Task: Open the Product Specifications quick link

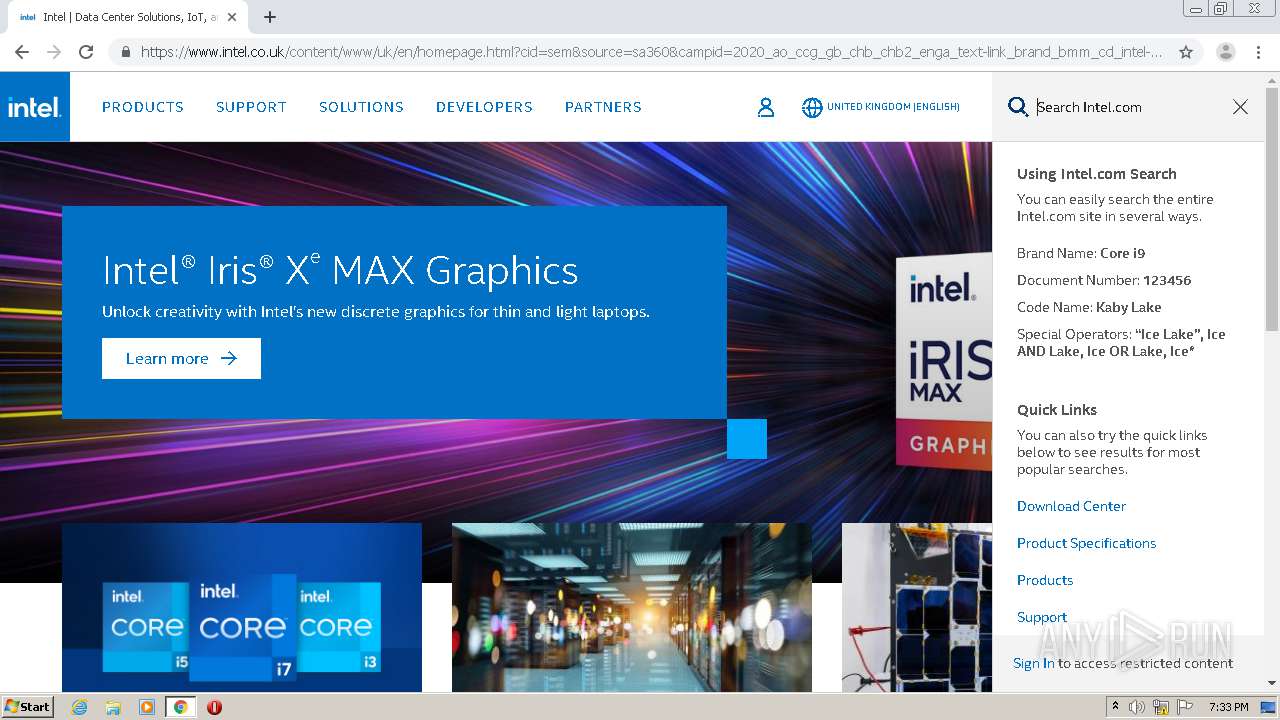Action: [x=1086, y=543]
